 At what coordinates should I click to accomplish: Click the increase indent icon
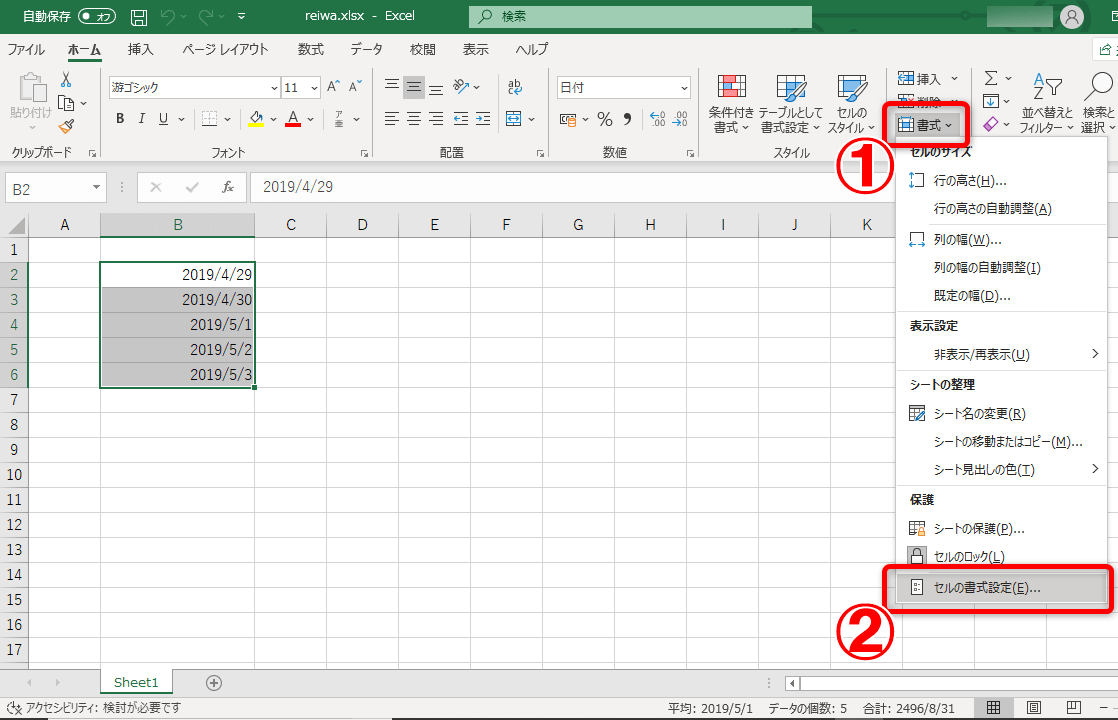point(483,119)
